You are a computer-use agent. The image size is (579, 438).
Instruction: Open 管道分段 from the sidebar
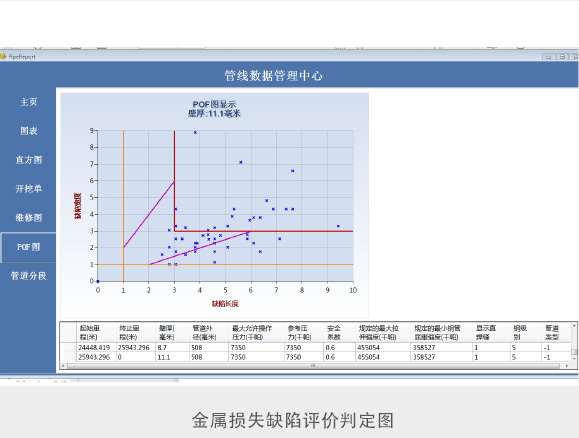pos(28,276)
